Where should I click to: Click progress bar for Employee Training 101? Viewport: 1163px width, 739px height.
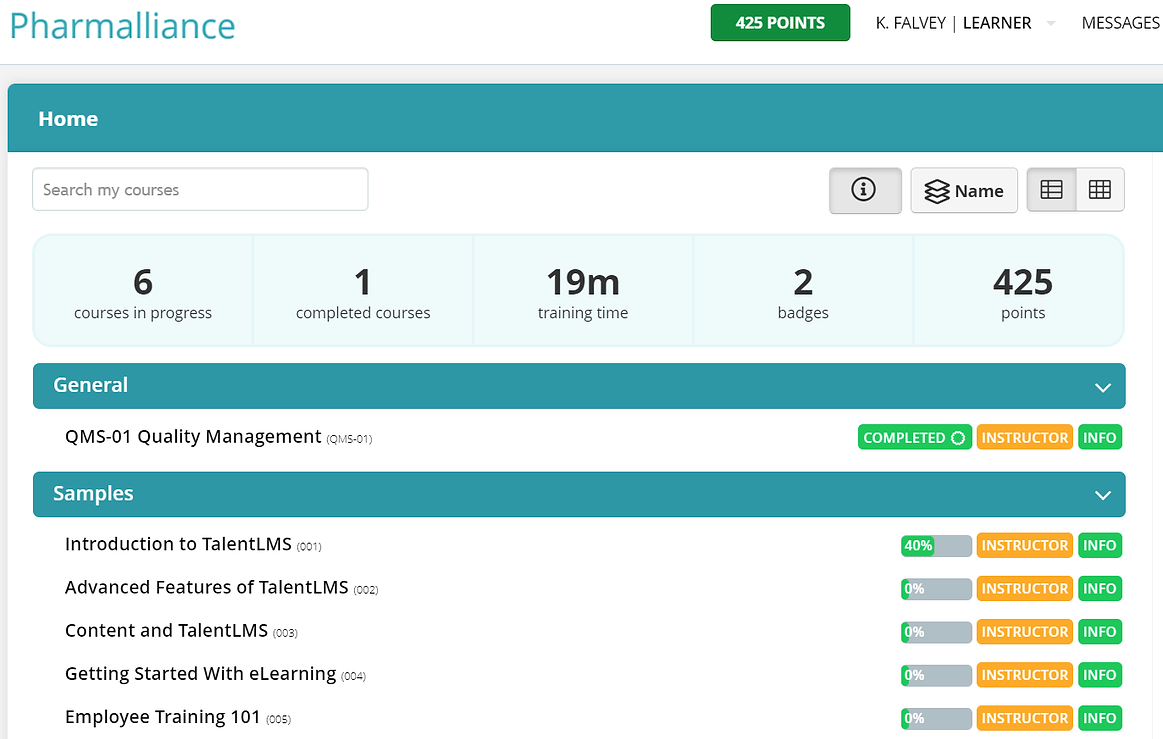pyautogui.click(x=936, y=717)
